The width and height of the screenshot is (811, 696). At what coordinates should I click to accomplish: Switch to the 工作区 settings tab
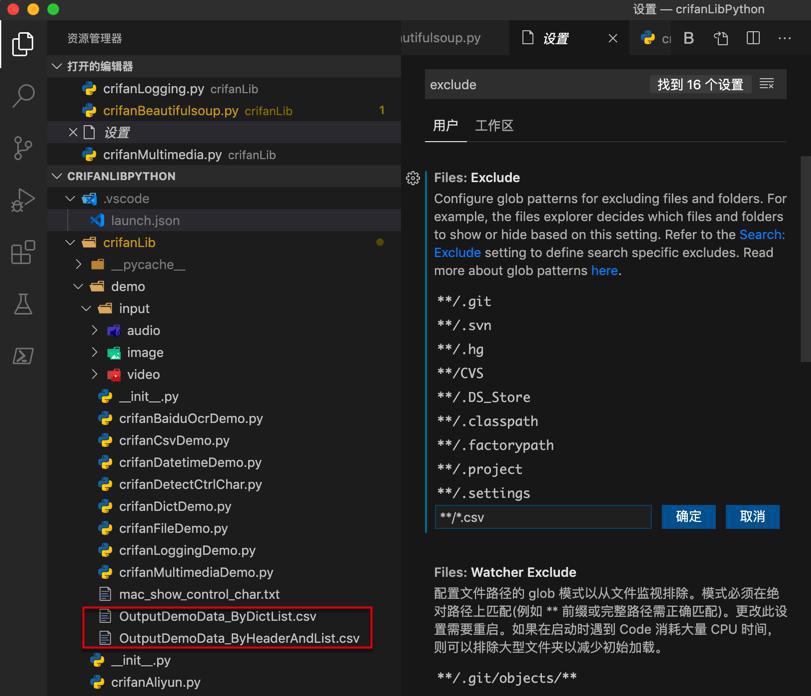coord(494,126)
